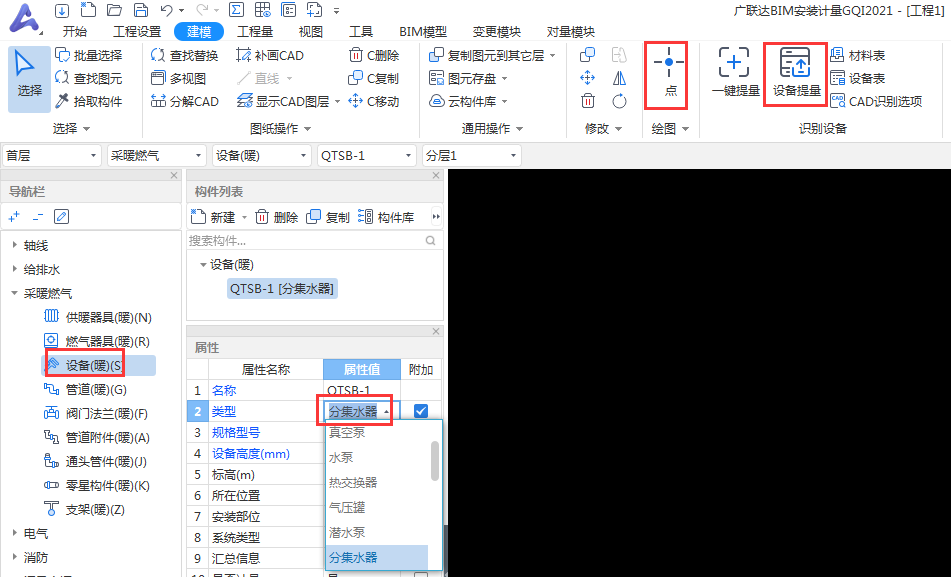Click the New file icon in quick access bar
The width and height of the screenshot is (951, 577).
click(x=89, y=10)
